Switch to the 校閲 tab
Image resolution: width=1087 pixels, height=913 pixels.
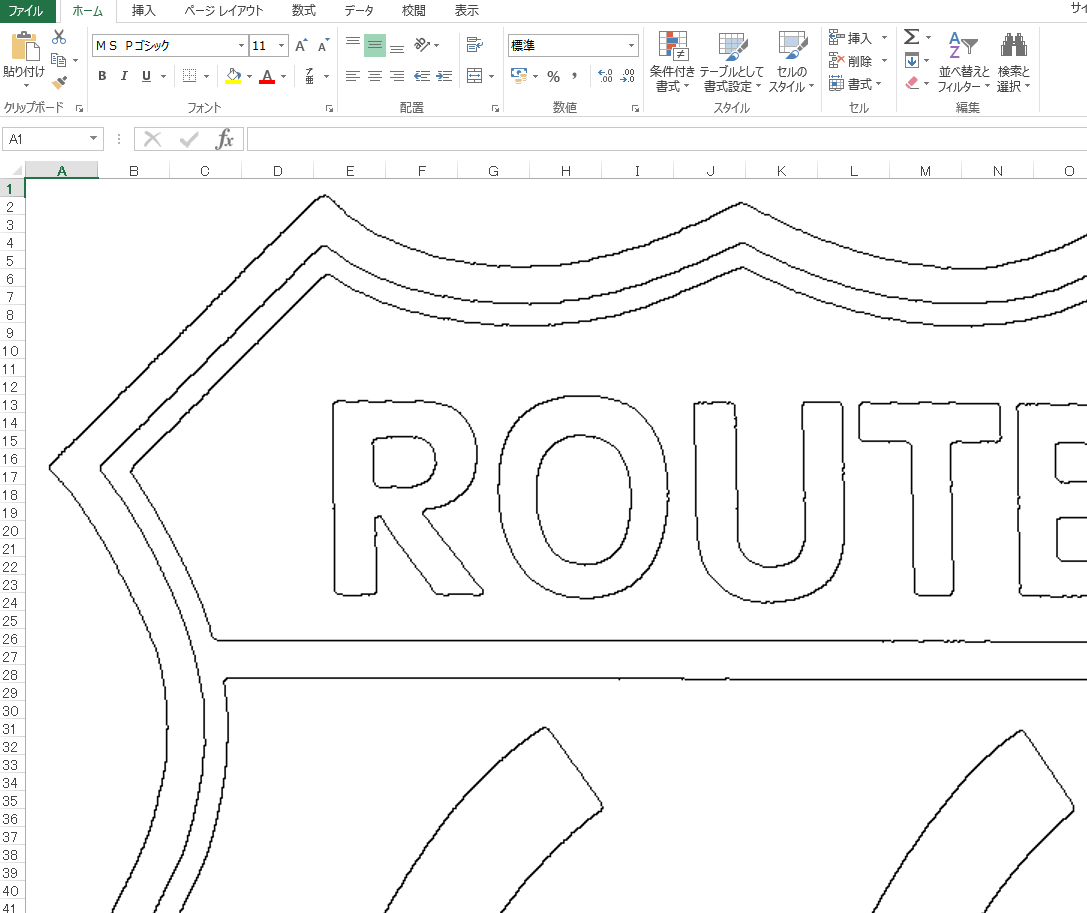(x=414, y=11)
